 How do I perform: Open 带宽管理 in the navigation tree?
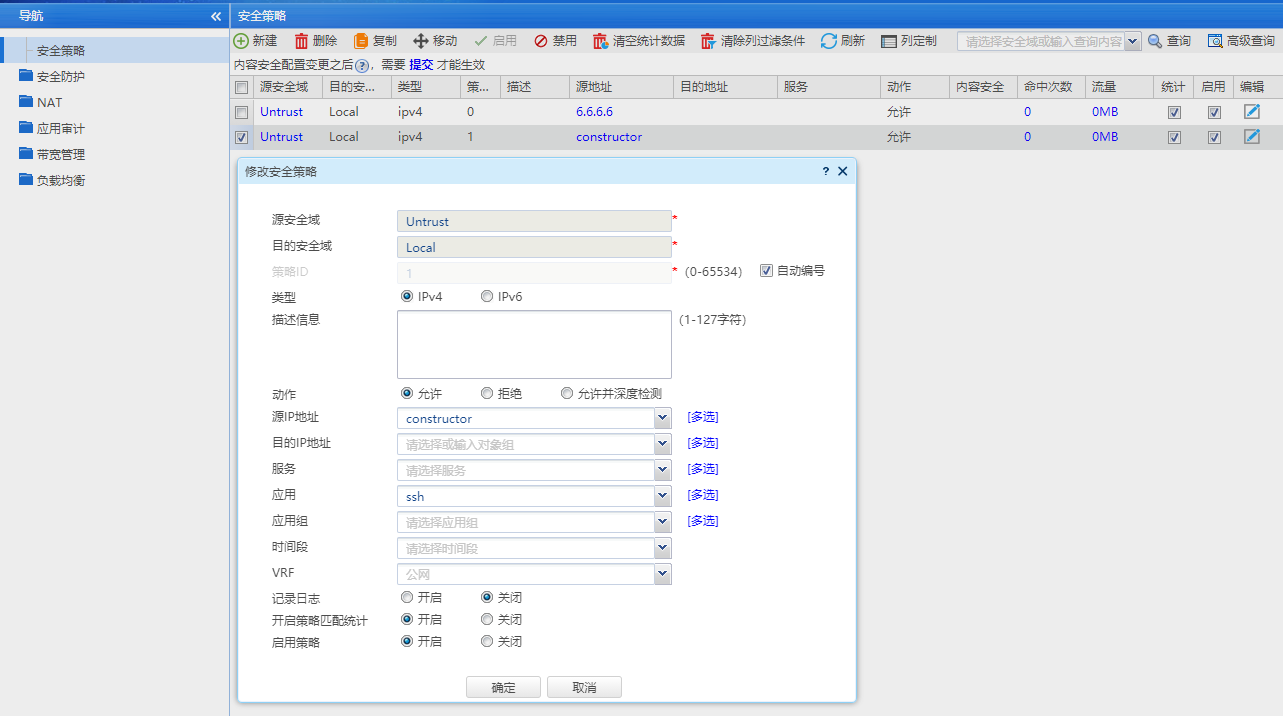[x=60, y=154]
